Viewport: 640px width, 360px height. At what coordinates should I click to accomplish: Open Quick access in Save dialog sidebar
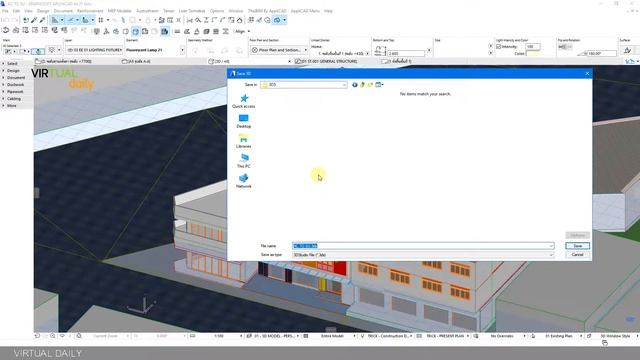pos(244,101)
